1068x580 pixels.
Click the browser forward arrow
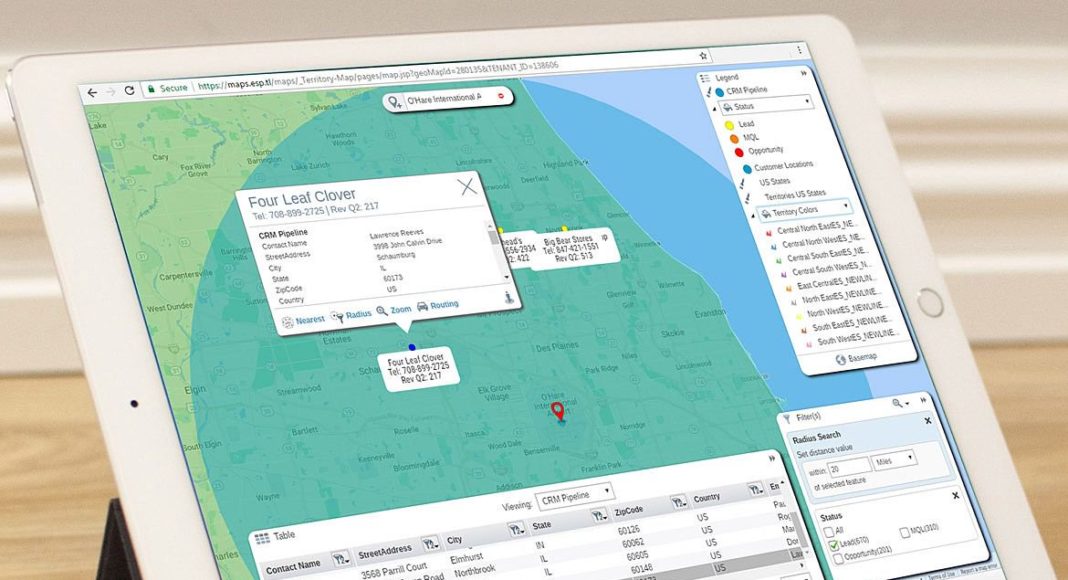(111, 91)
